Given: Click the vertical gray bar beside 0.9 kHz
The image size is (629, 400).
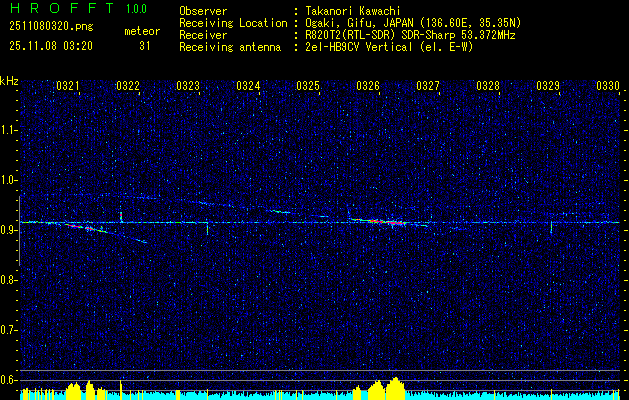Looking at the screenshot, I should click(x=19, y=231).
